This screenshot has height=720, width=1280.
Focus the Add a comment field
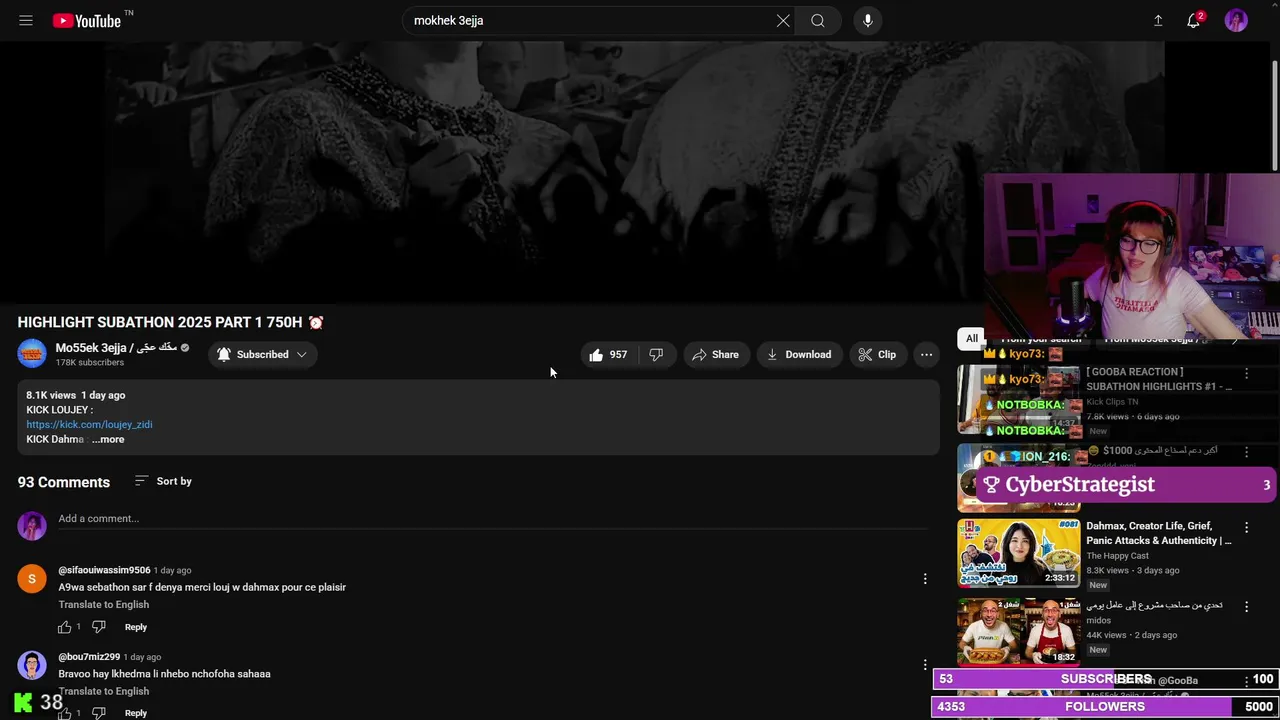pyautogui.click(x=493, y=518)
